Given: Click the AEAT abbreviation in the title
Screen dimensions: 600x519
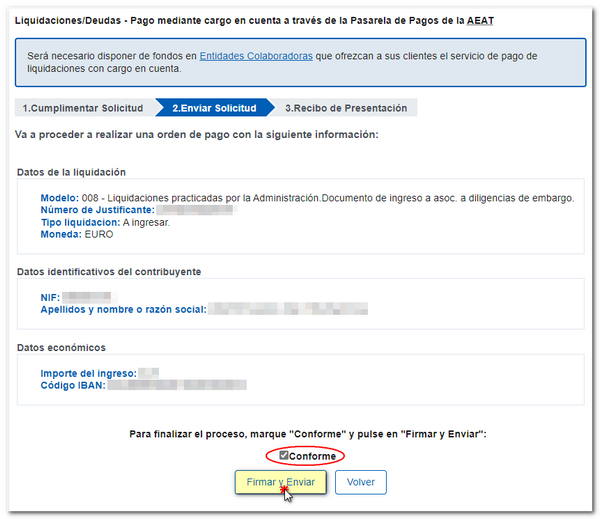Looking at the screenshot, I should [479, 20].
